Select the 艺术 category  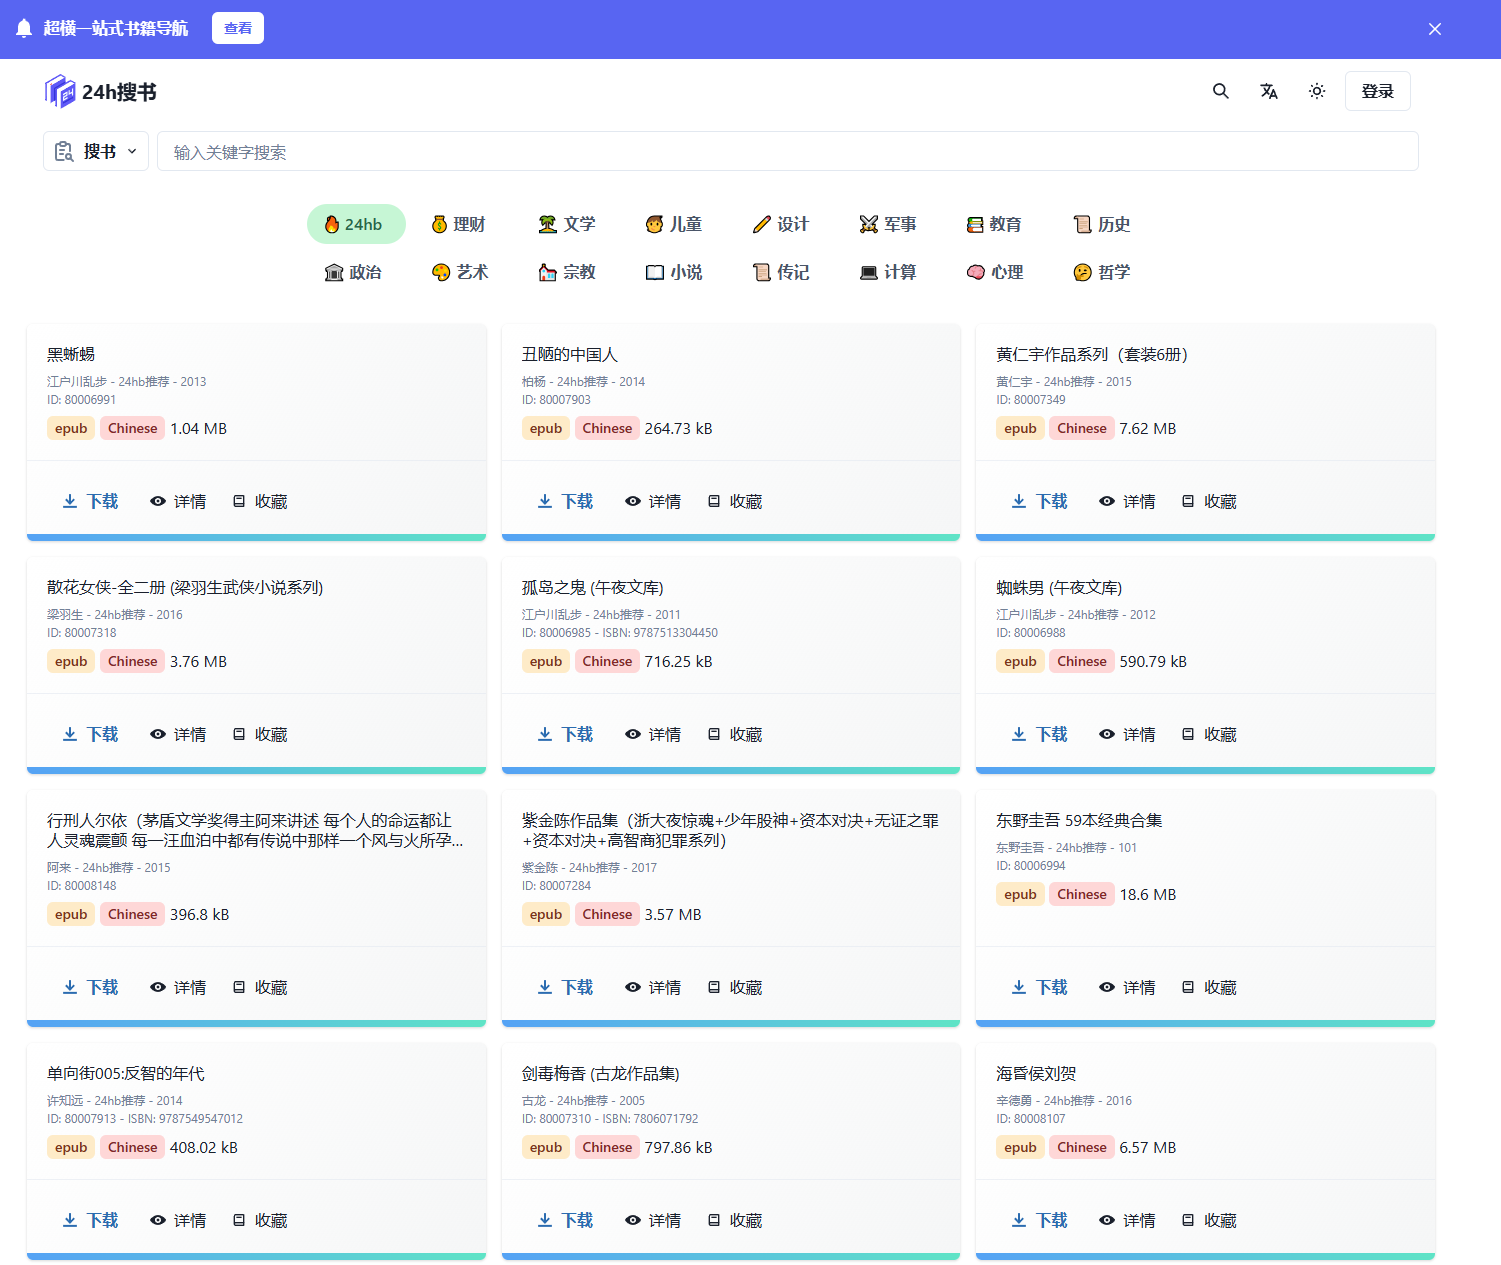(460, 272)
